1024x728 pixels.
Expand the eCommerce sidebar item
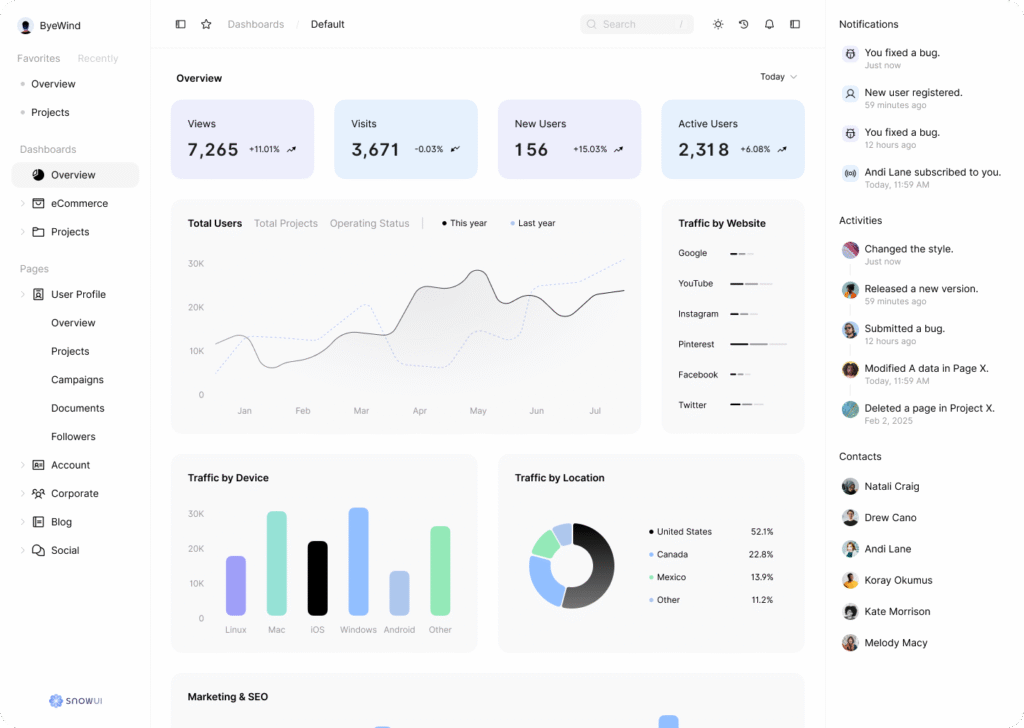pos(23,204)
